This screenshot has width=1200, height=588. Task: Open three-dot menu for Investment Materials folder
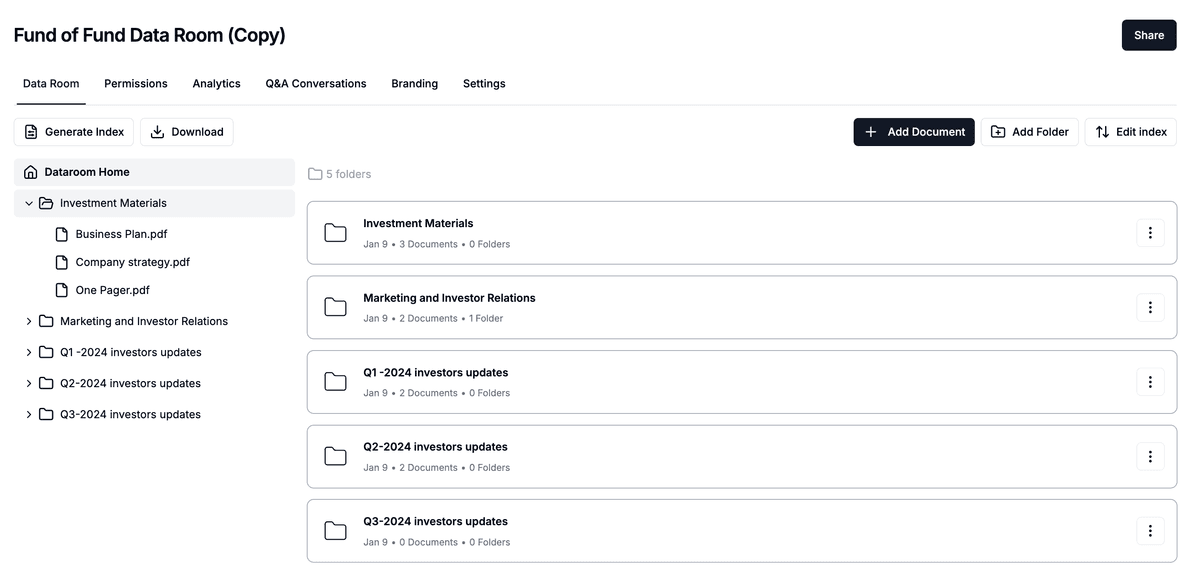click(1150, 233)
